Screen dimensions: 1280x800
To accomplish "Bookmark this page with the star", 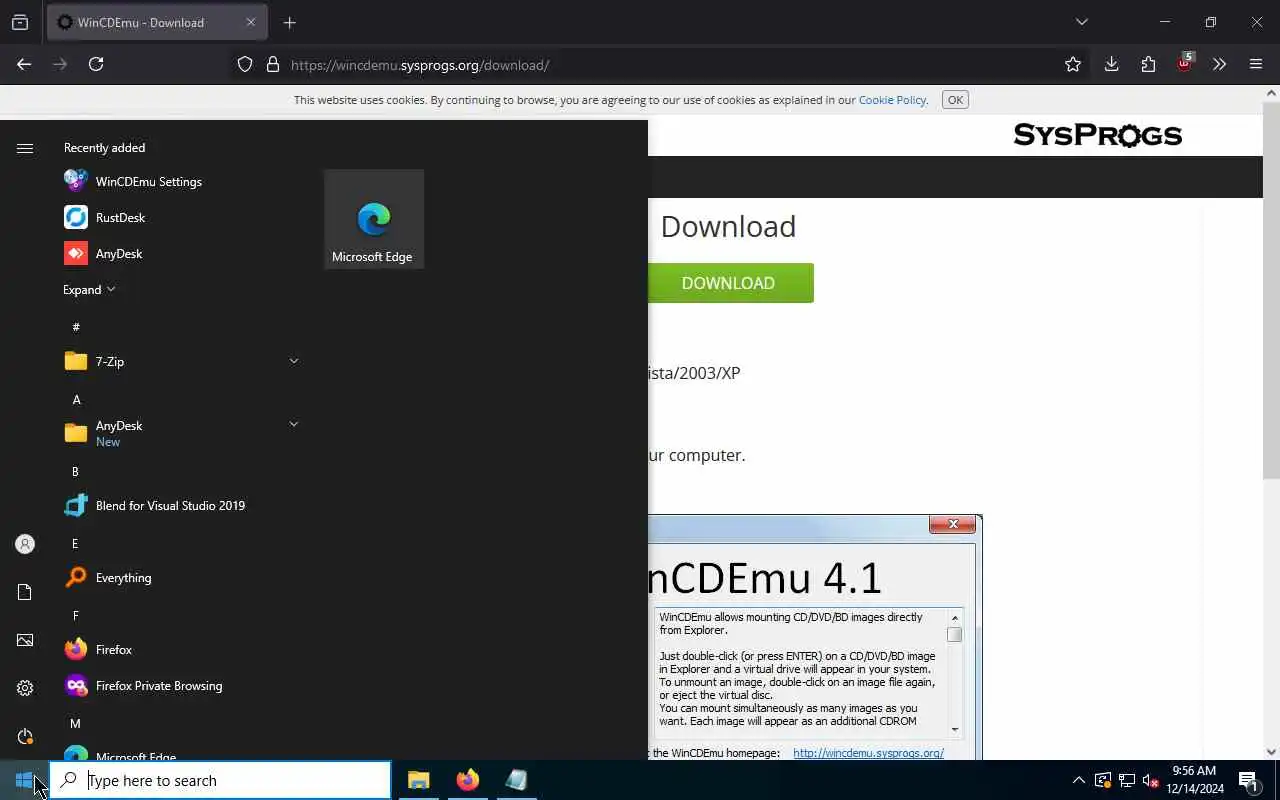I will point(1073,65).
